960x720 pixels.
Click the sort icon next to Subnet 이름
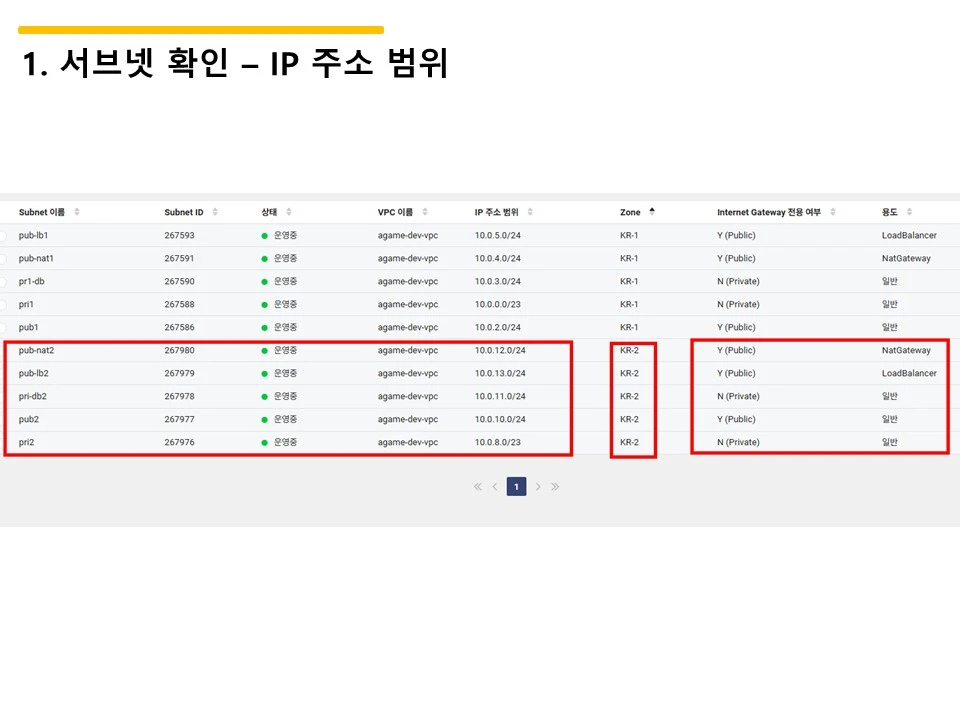coord(79,212)
